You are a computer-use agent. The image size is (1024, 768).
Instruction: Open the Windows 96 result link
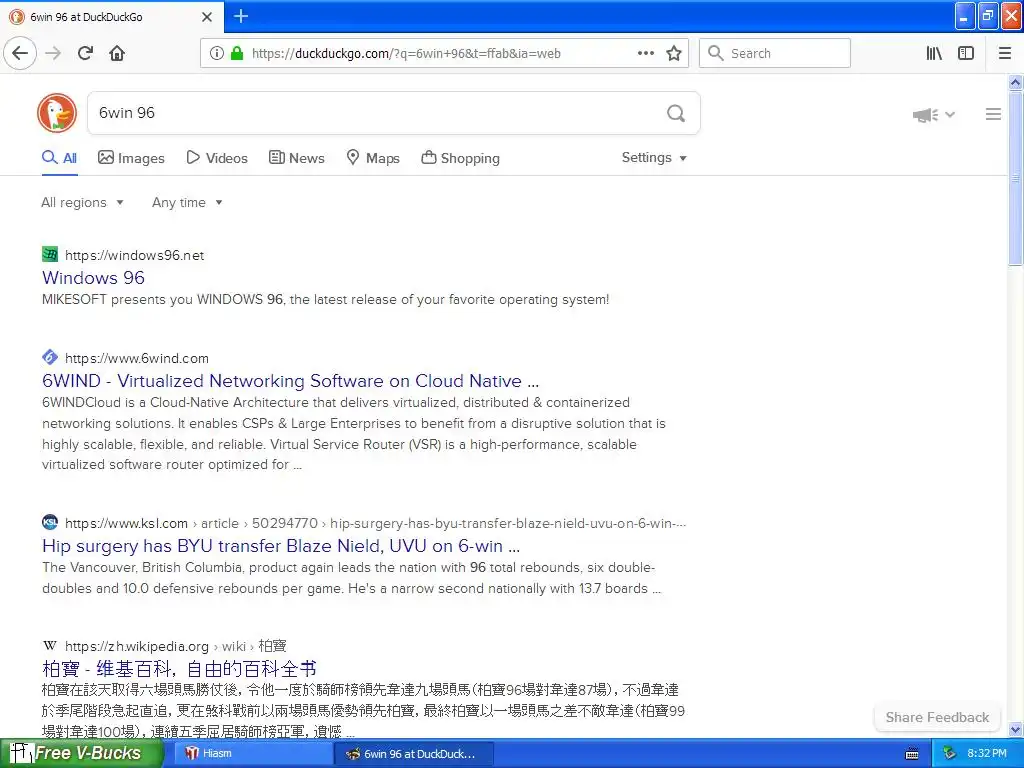pyautogui.click(x=93, y=278)
